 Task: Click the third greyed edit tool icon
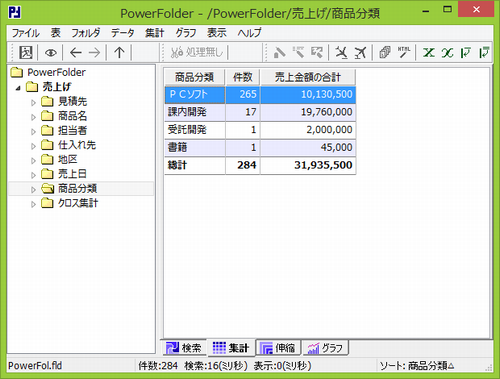click(x=317, y=52)
